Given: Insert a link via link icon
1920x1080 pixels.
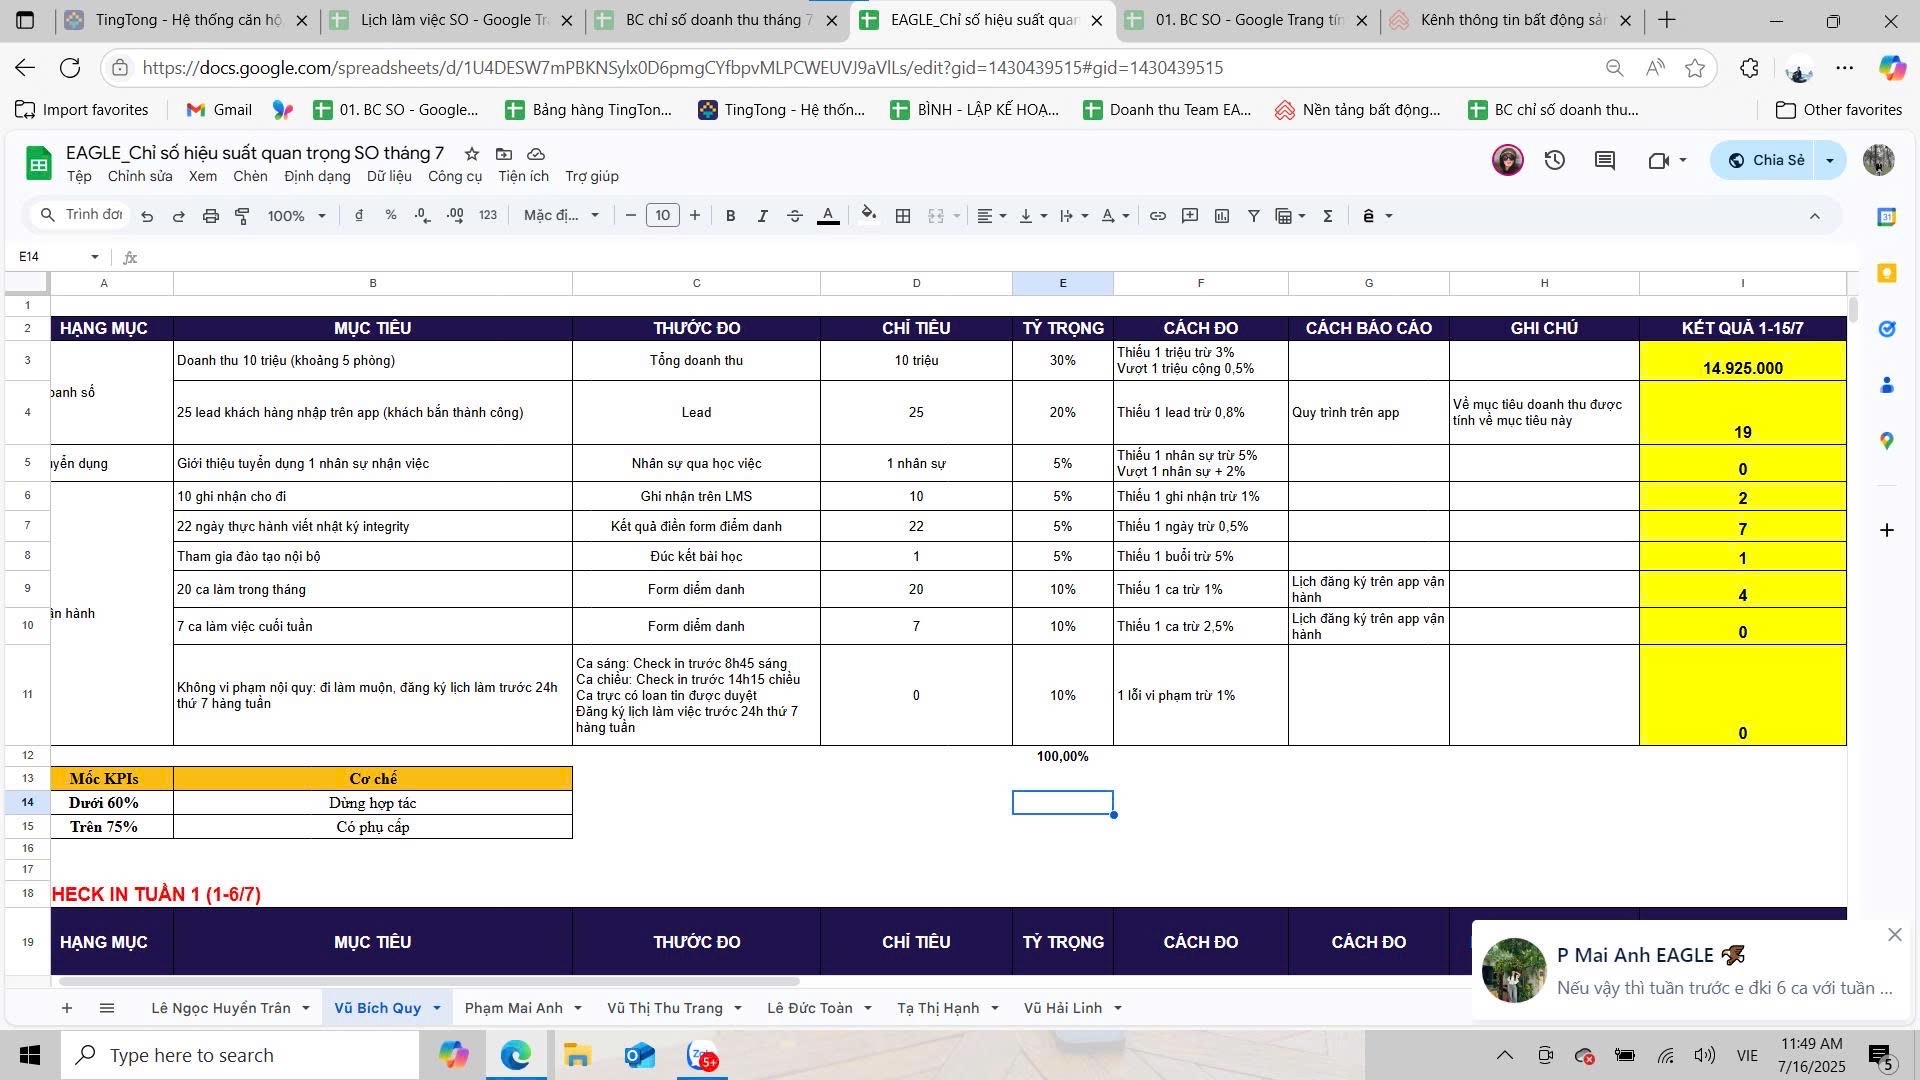Looking at the screenshot, I should [x=1157, y=216].
